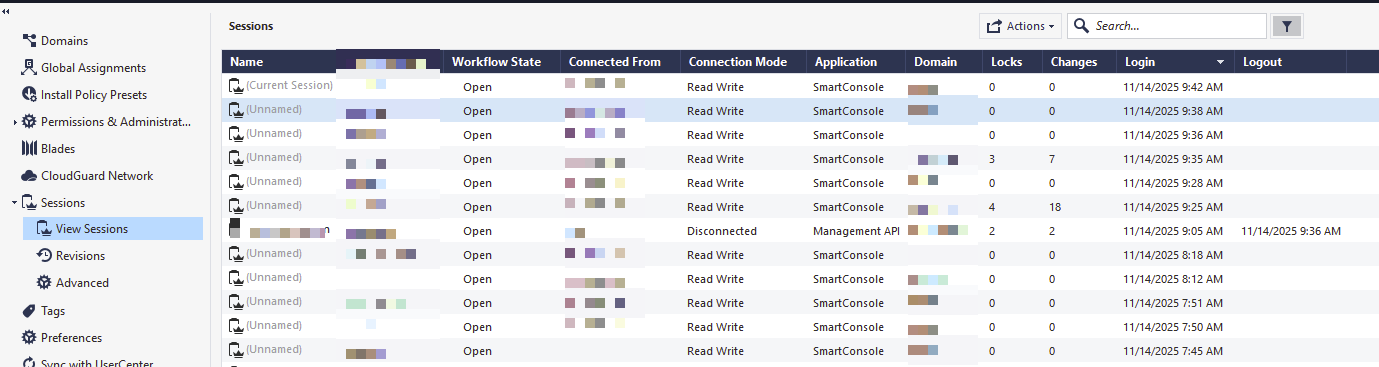Click the 18 changes value
The width and height of the screenshot is (1379, 367).
click(x=1055, y=207)
